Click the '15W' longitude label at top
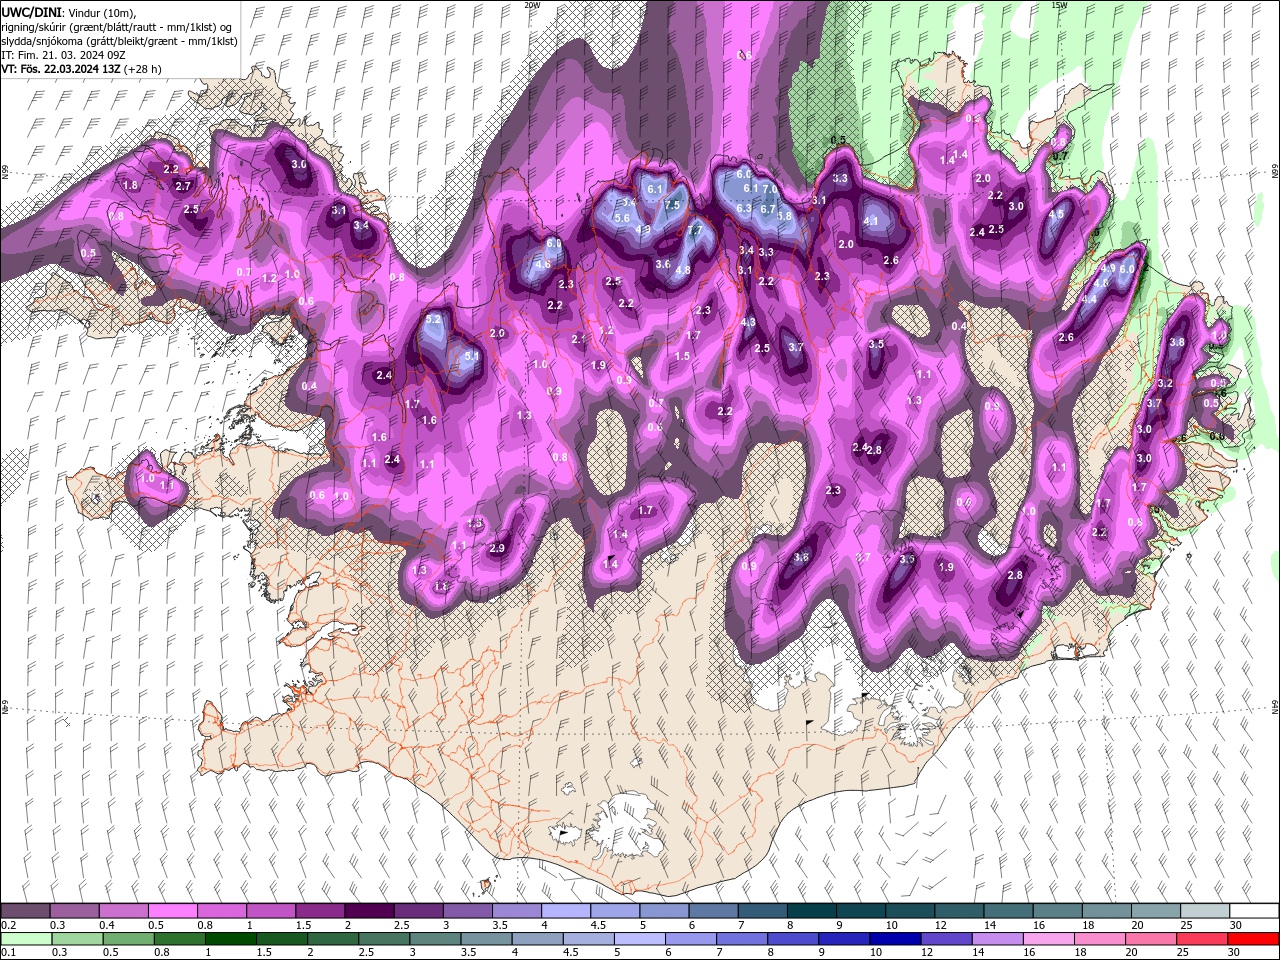1280x960 pixels. (x=1059, y=5)
